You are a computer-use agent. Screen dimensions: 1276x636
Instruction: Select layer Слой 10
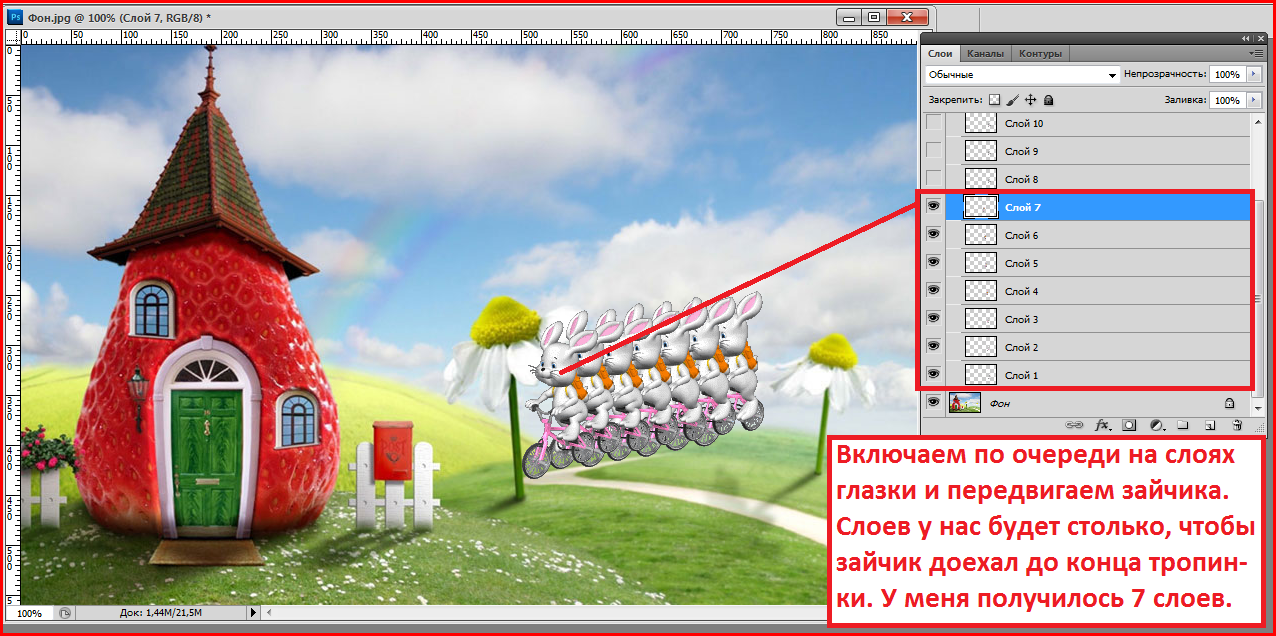1098,123
